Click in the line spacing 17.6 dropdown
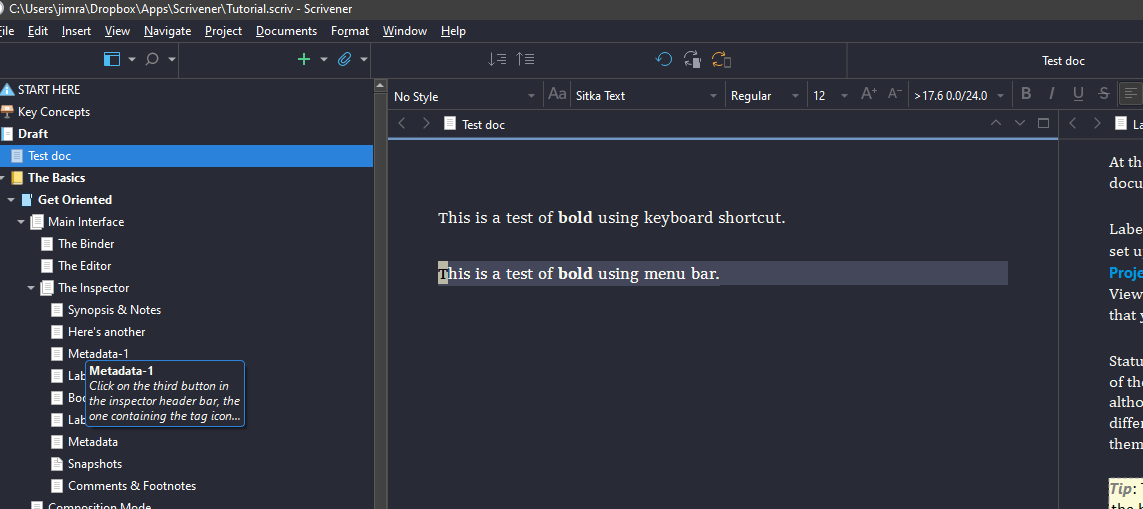This screenshot has width=1143, height=509. (956, 96)
